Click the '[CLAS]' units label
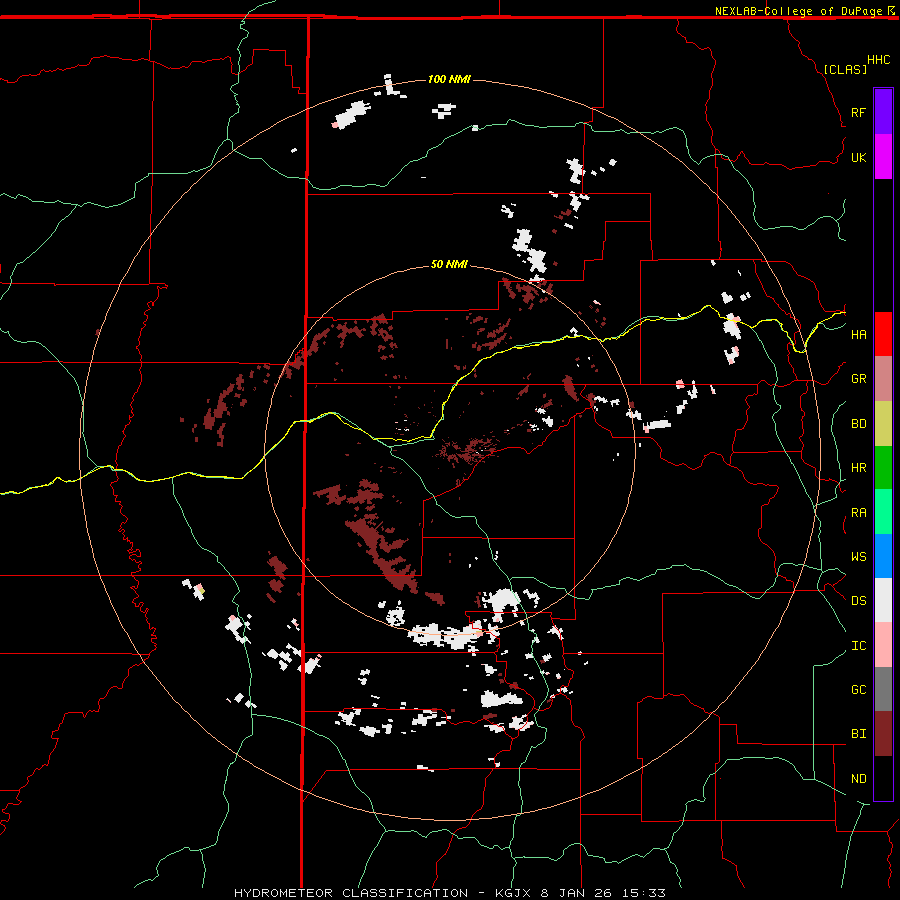900x900 pixels. point(845,69)
